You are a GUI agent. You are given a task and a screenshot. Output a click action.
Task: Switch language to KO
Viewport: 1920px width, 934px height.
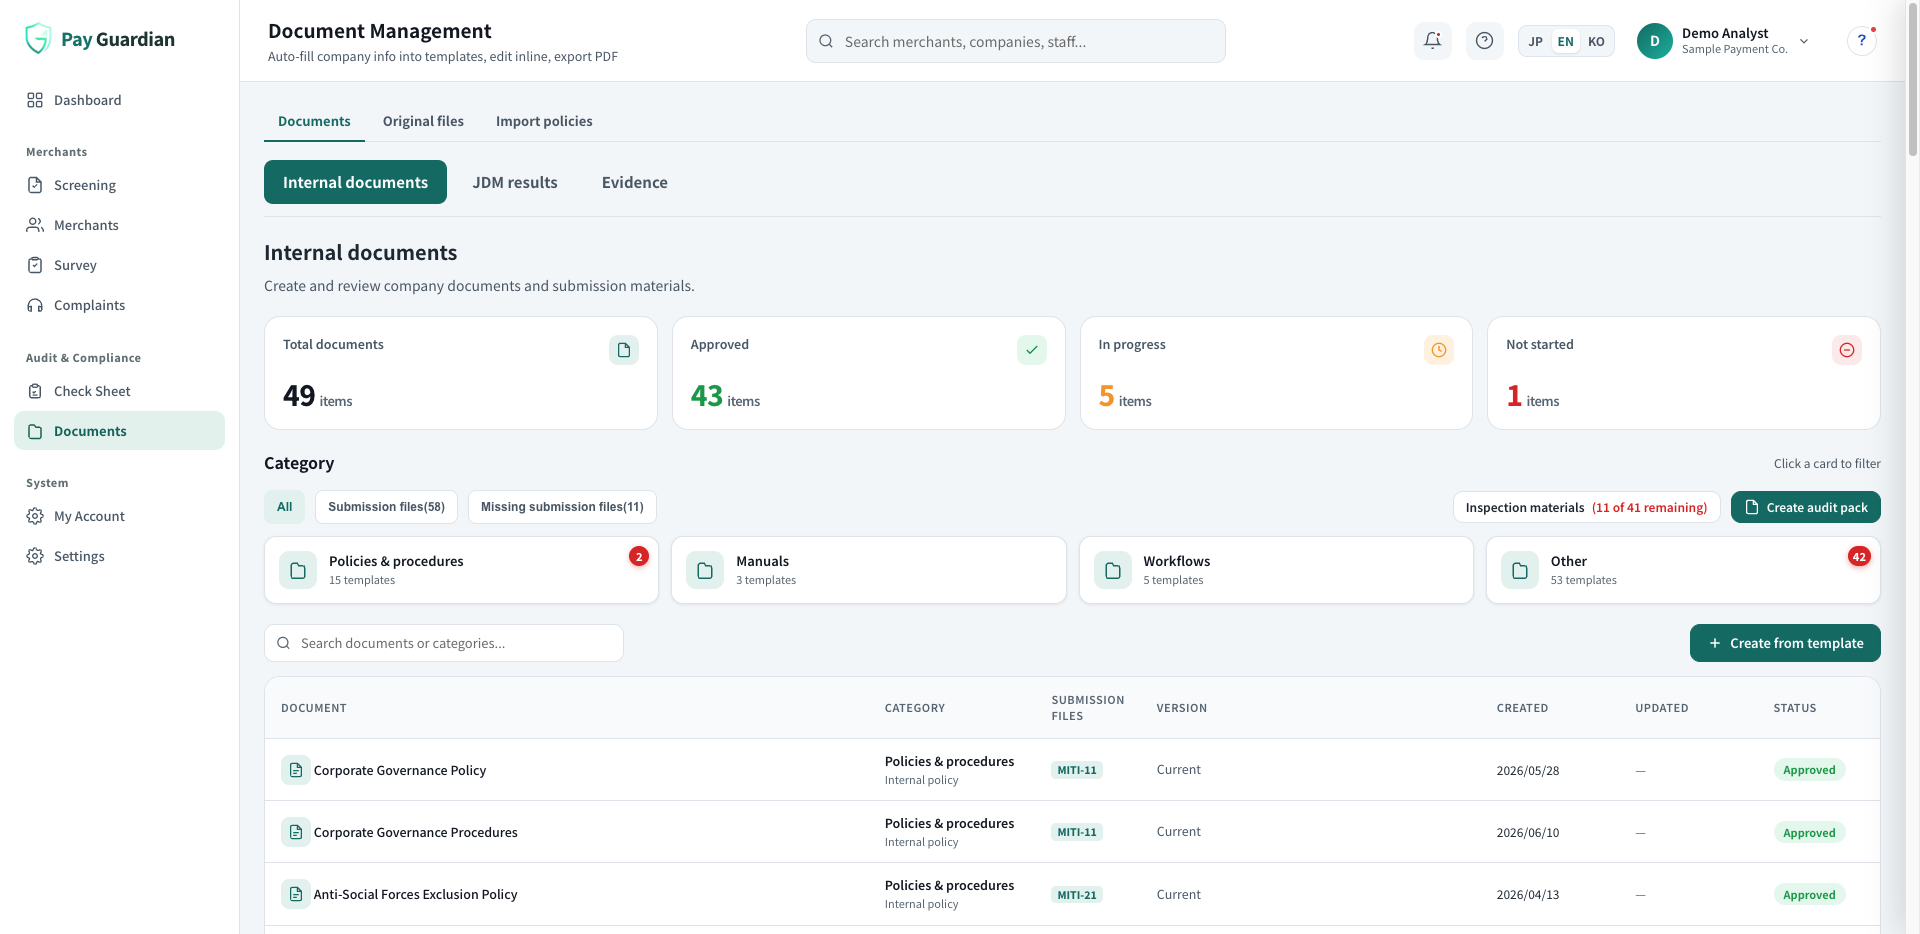[x=1596, y=41]
